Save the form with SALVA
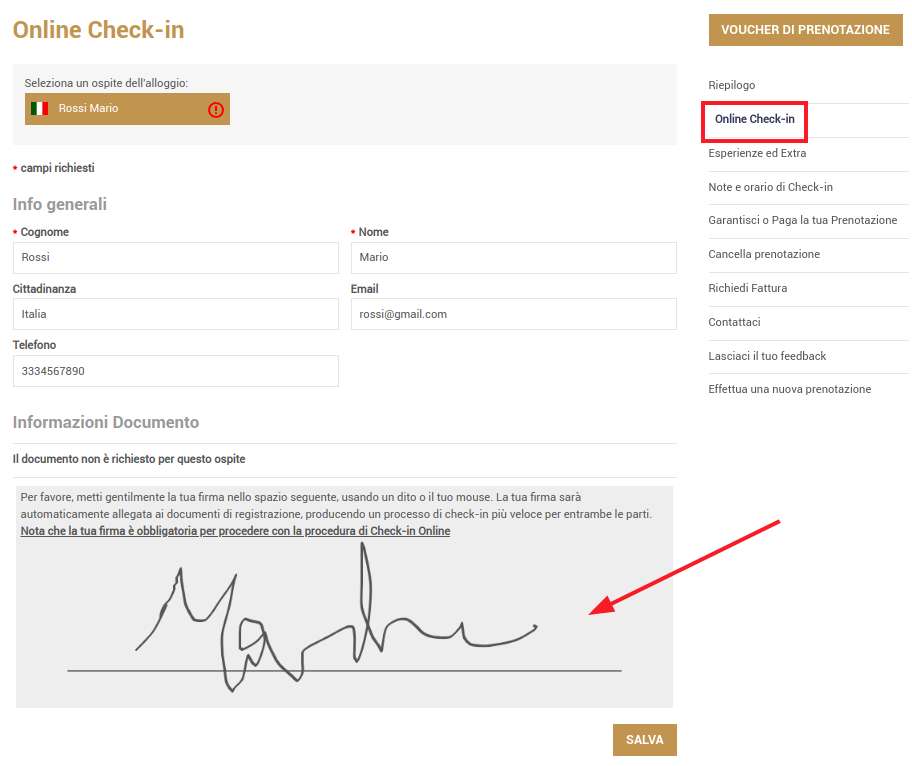 click(x=644, y=739)
